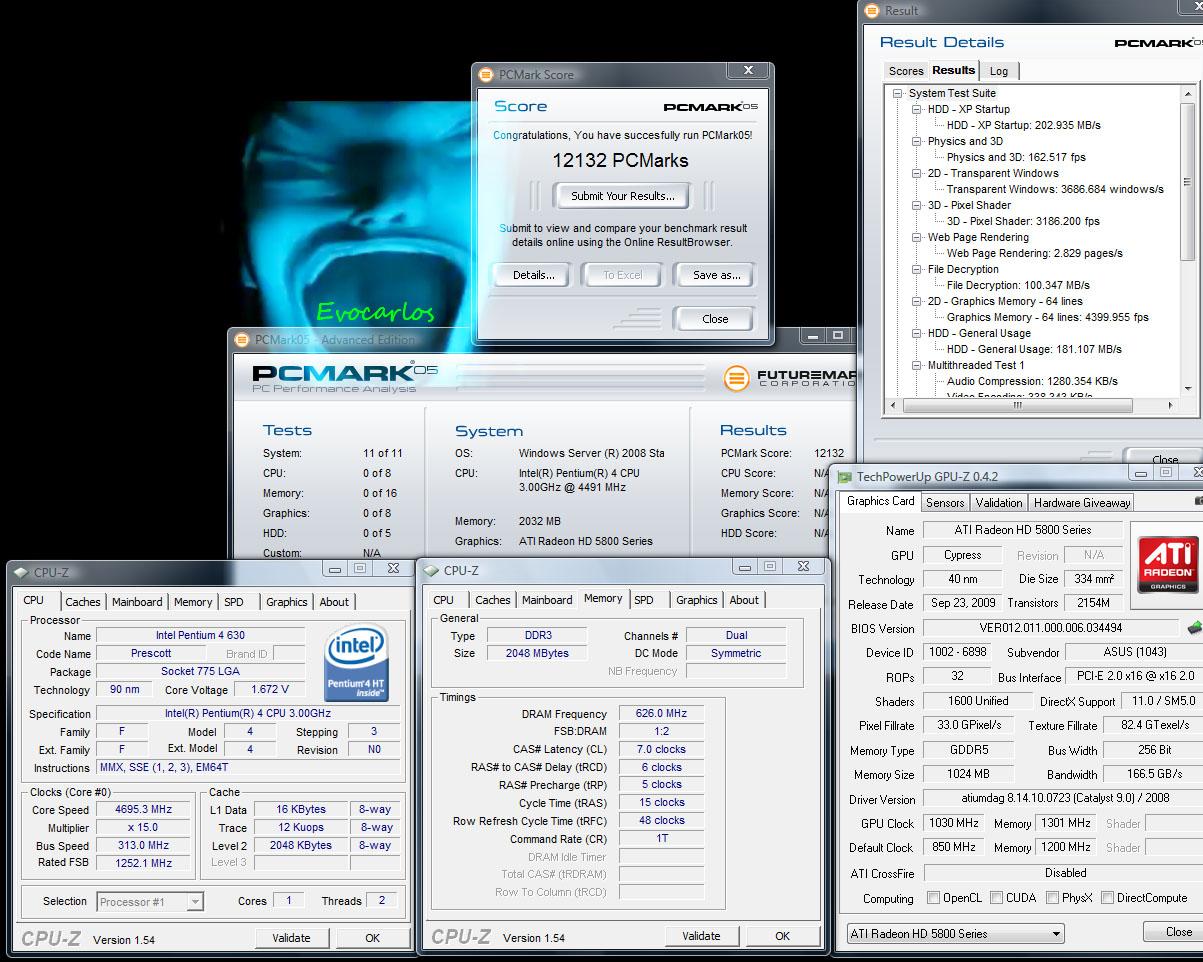This screenshot has width=1203, height=962.
Task: Open About tab in left CPU-Z window
Action: coord(334,602)
